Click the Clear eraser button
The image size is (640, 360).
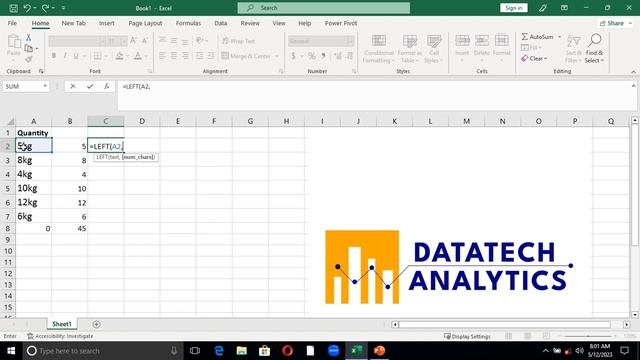(x=533, y=58)
